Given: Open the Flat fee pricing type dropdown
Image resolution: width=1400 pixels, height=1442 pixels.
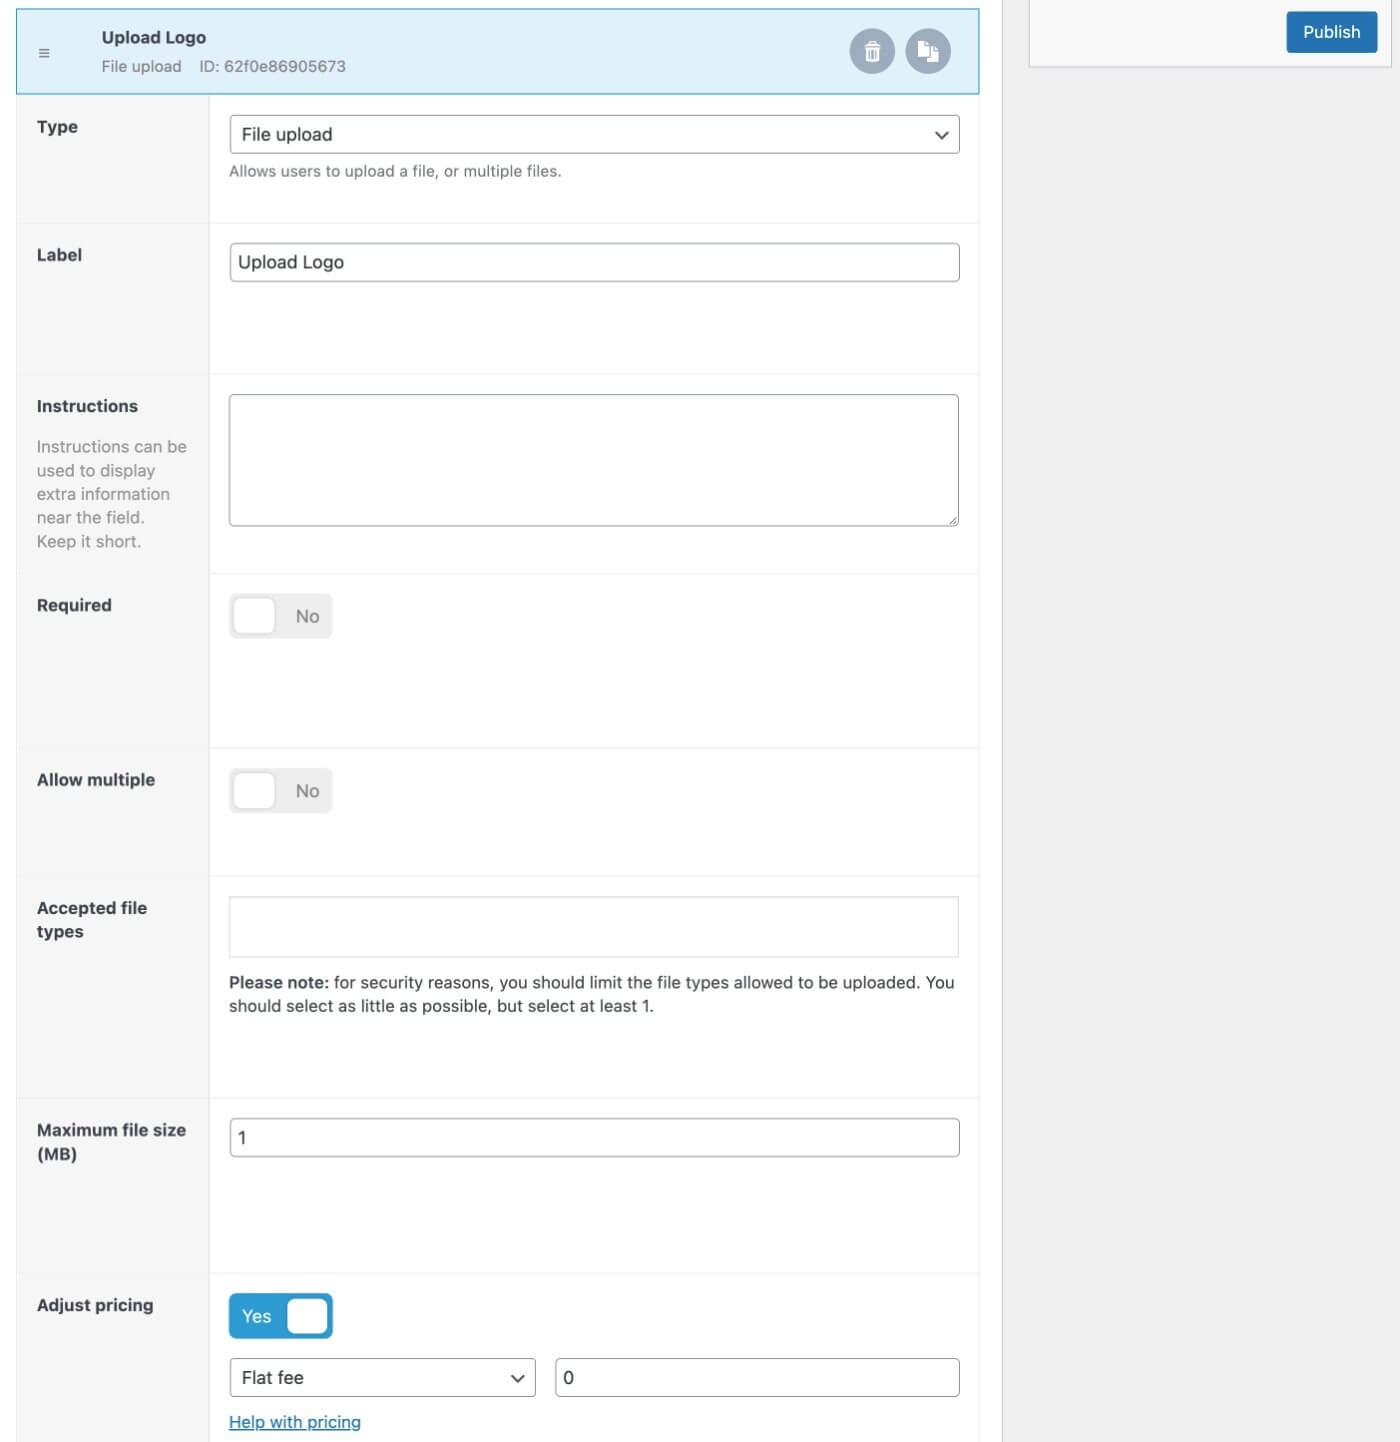Looking at the screenshot, I should pyautogui.click(x=382, y=1378).
